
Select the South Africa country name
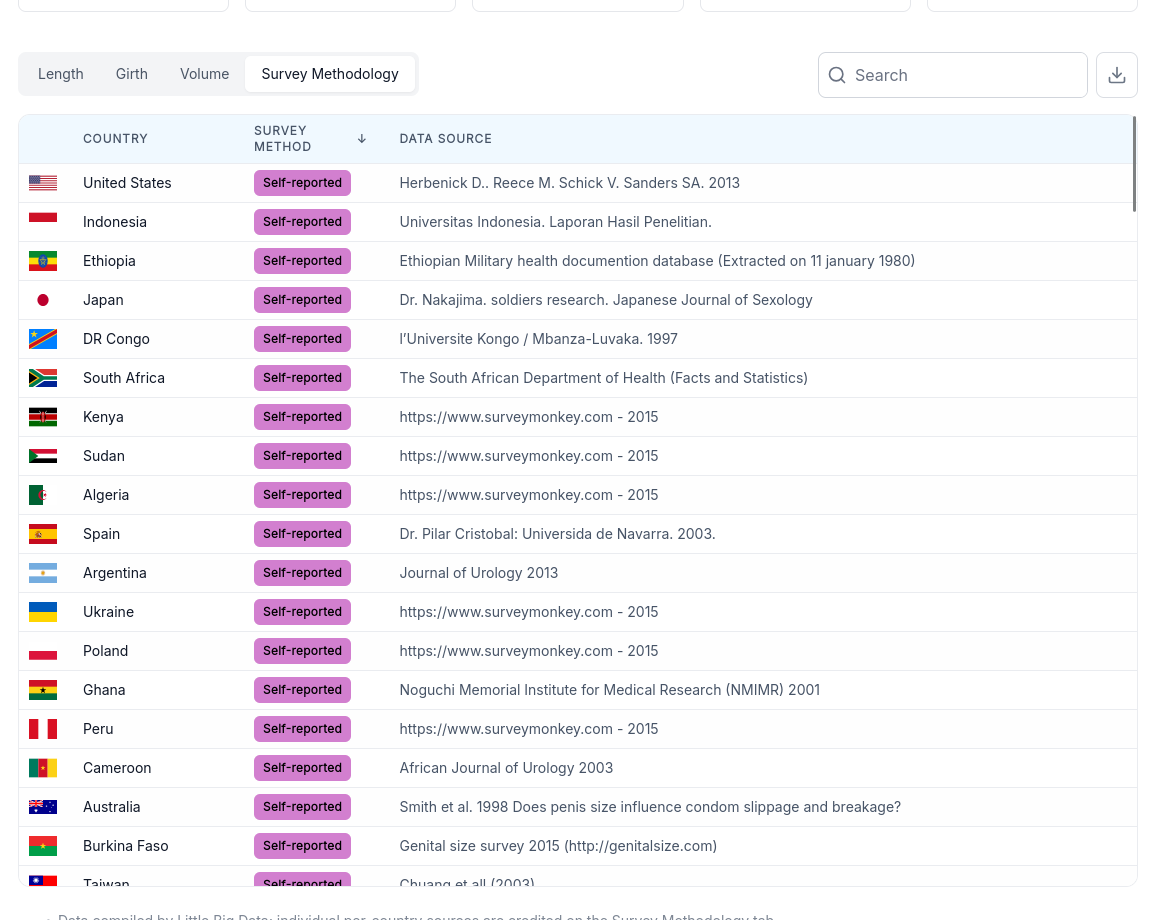click(124, 378)
